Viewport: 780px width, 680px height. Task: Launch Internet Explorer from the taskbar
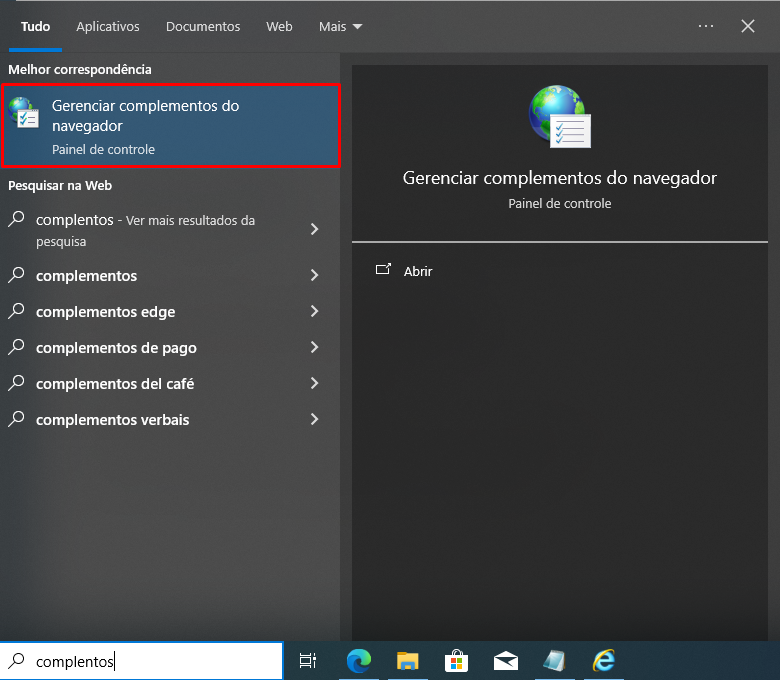pyautogui.click(x=603, y=661)
